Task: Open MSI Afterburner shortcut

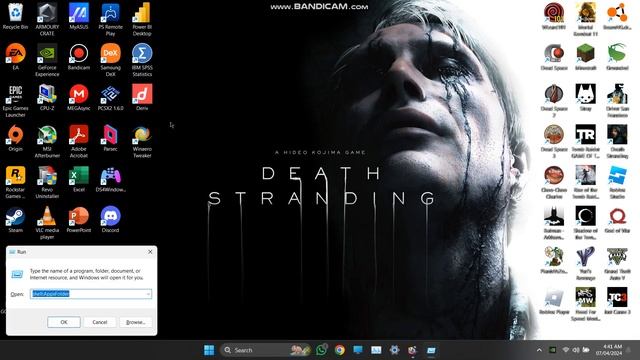Action: tap(47, 141)
